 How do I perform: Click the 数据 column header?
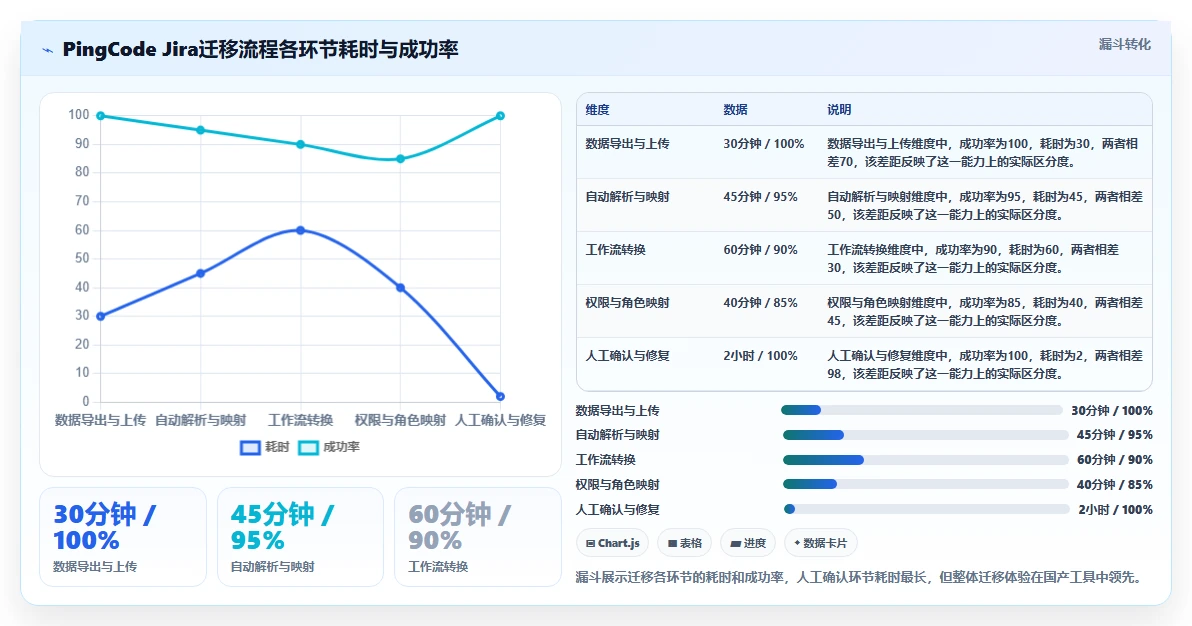(x=735, y=110)
